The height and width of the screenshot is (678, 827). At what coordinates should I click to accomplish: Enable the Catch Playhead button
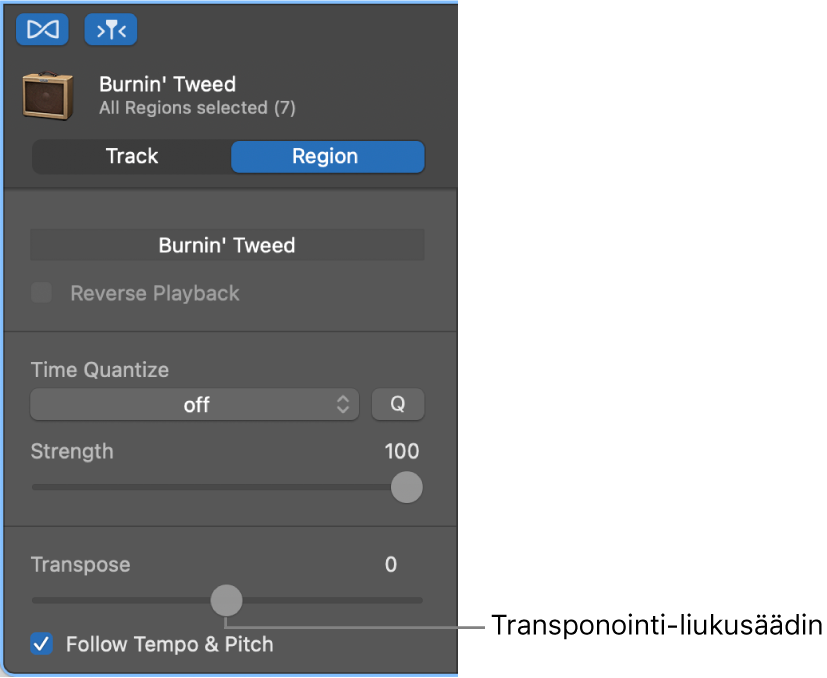tap(110, 30)
